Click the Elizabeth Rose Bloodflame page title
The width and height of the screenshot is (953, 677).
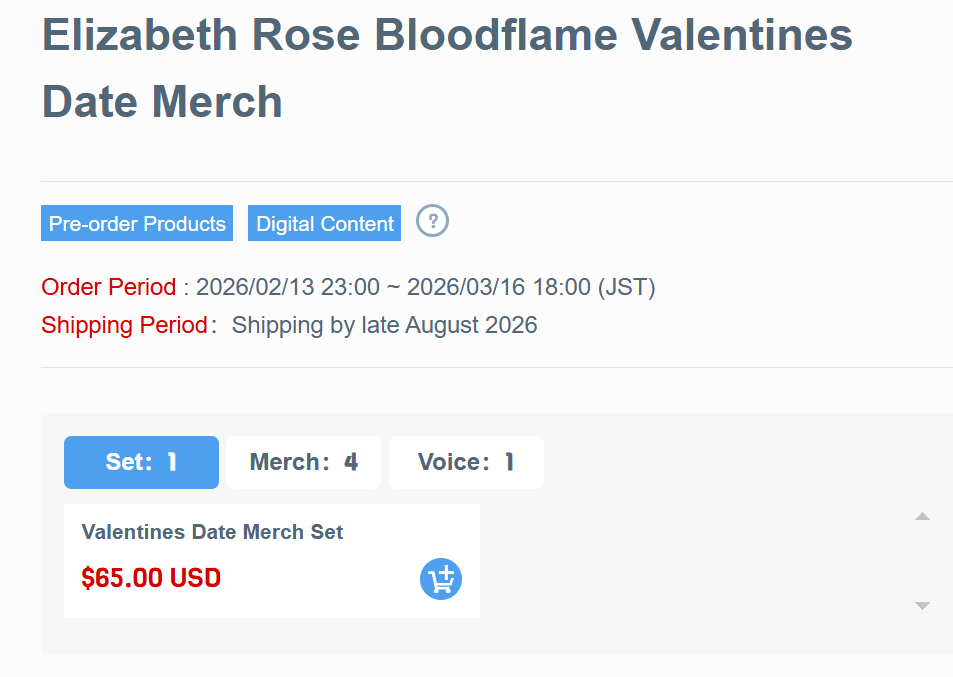pos(446,36)
